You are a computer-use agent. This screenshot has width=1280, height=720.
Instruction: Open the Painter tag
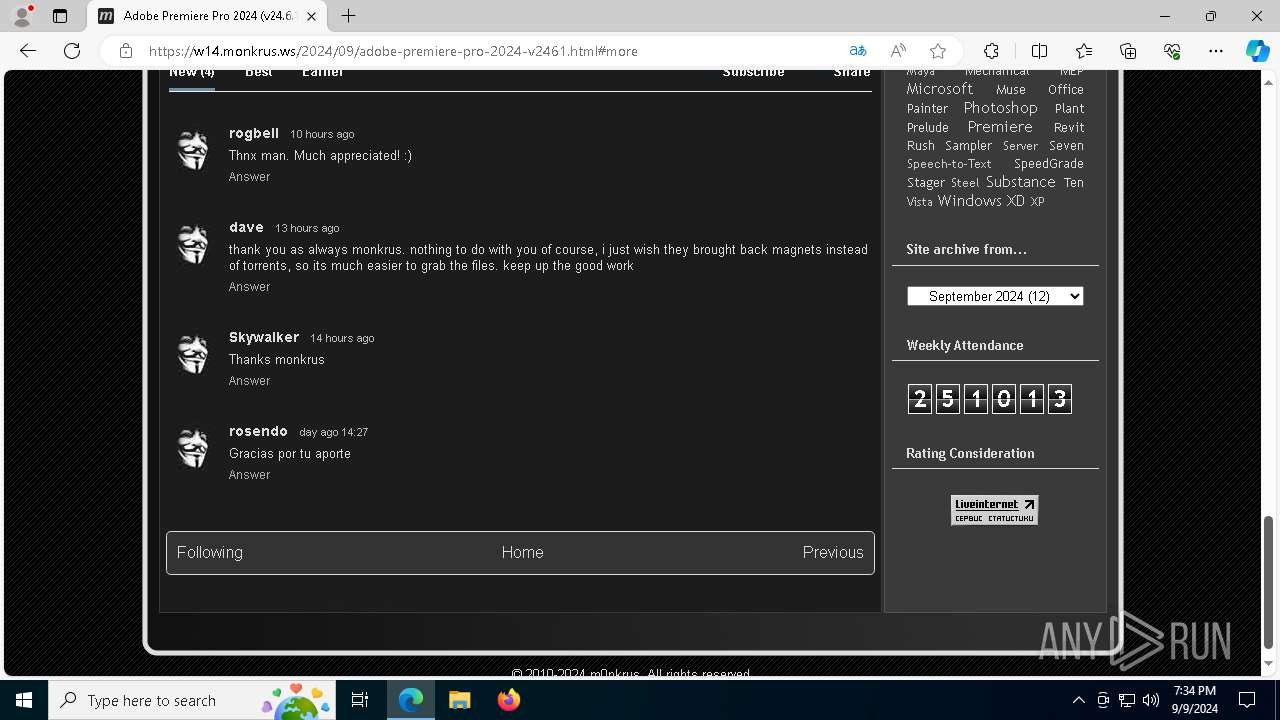click(x=927, y=109)
